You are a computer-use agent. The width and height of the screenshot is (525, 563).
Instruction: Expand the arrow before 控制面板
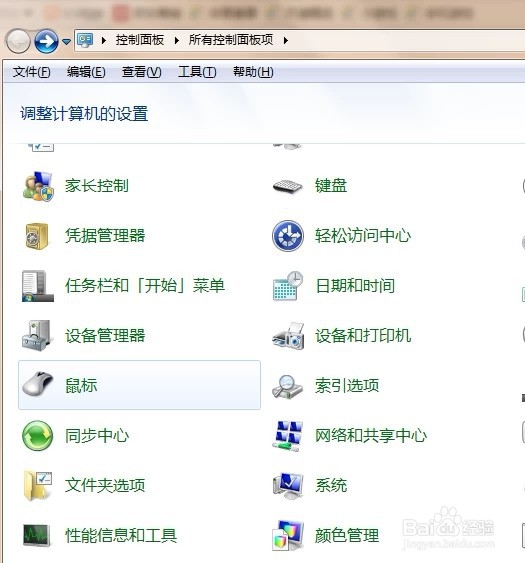[104, 40]
